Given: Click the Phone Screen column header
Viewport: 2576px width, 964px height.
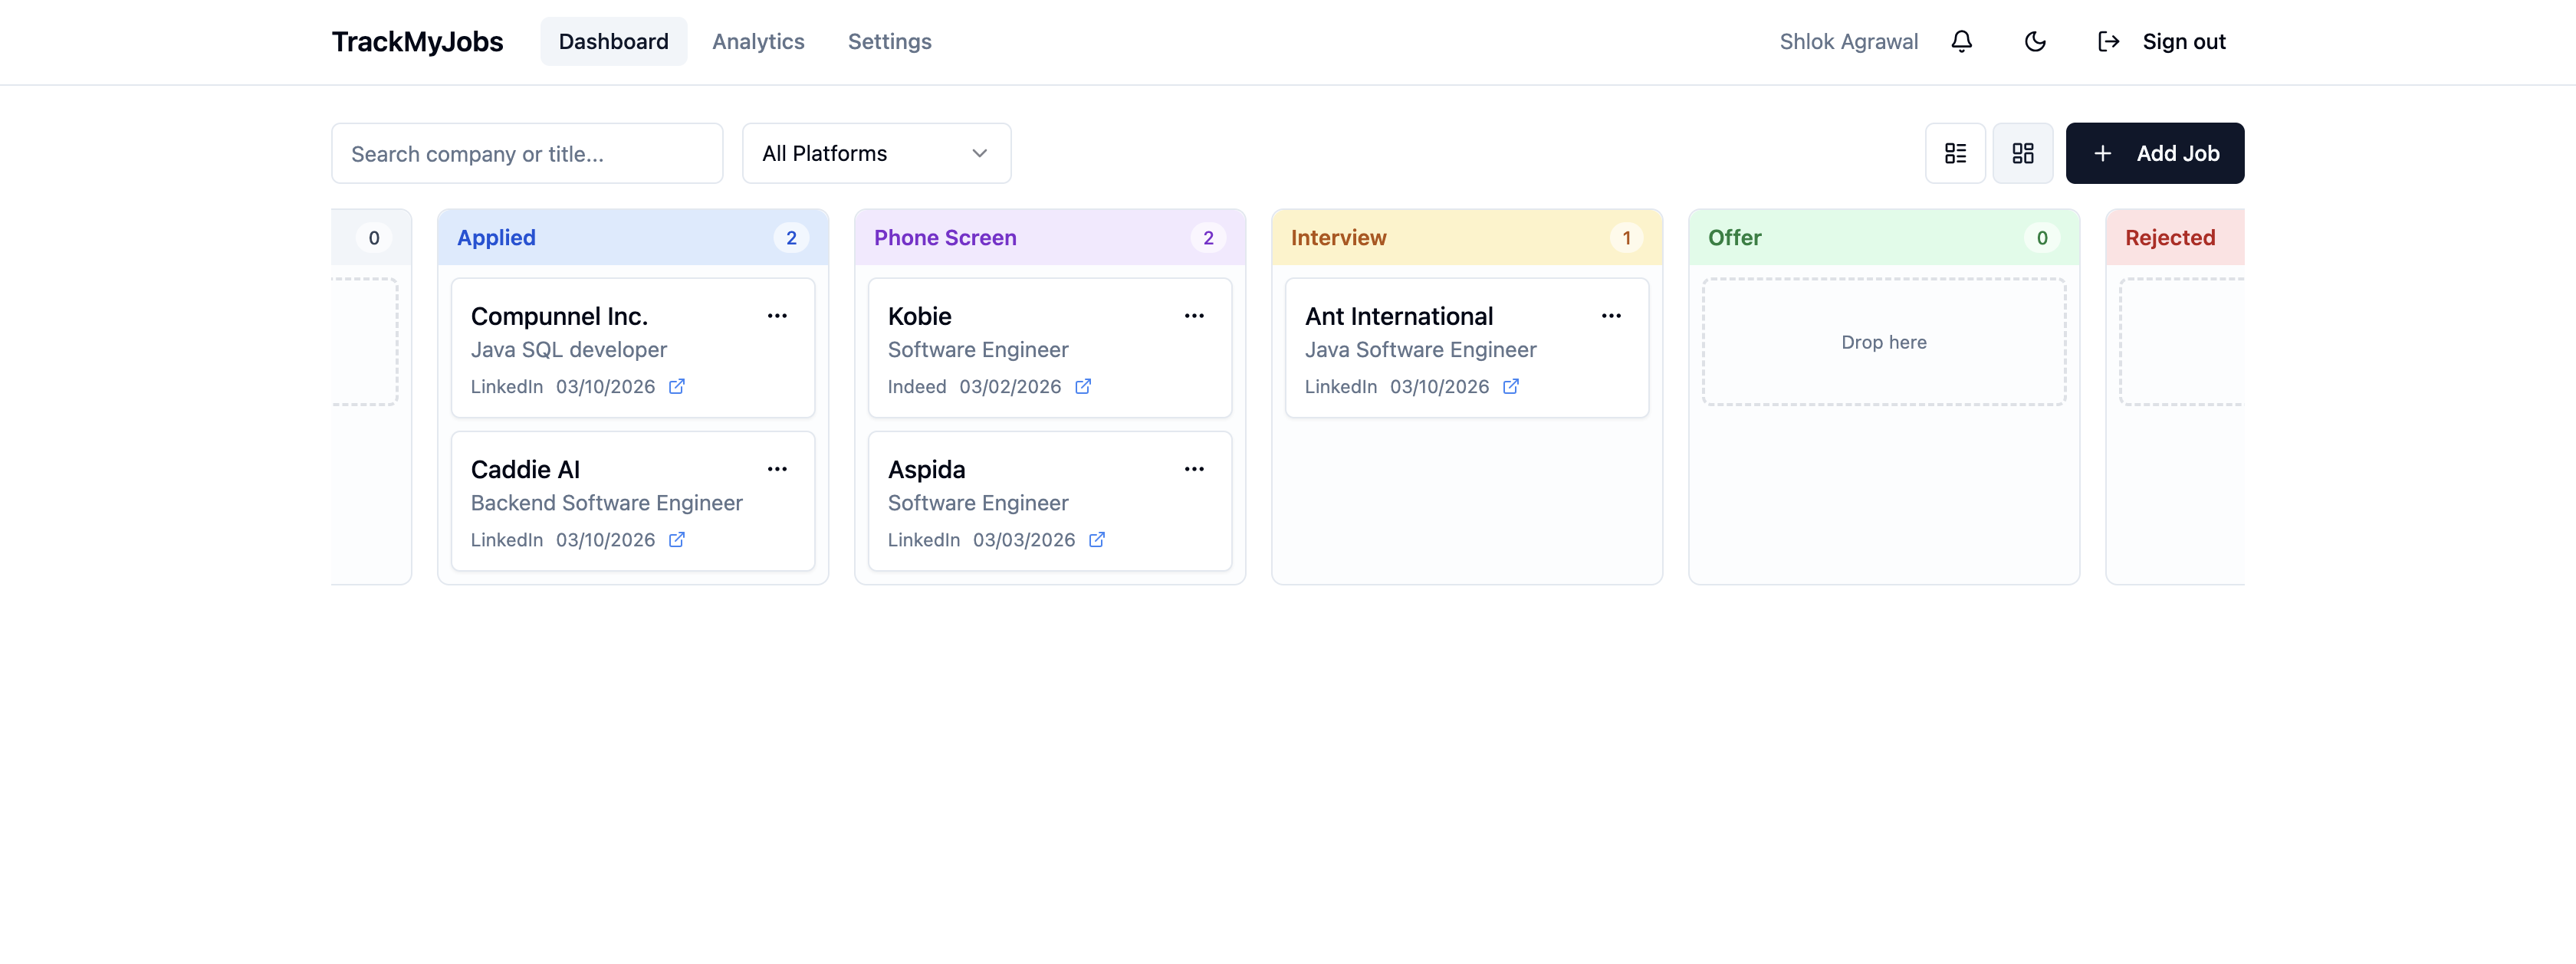Looking at the screenshot, I should point(1050,237).
